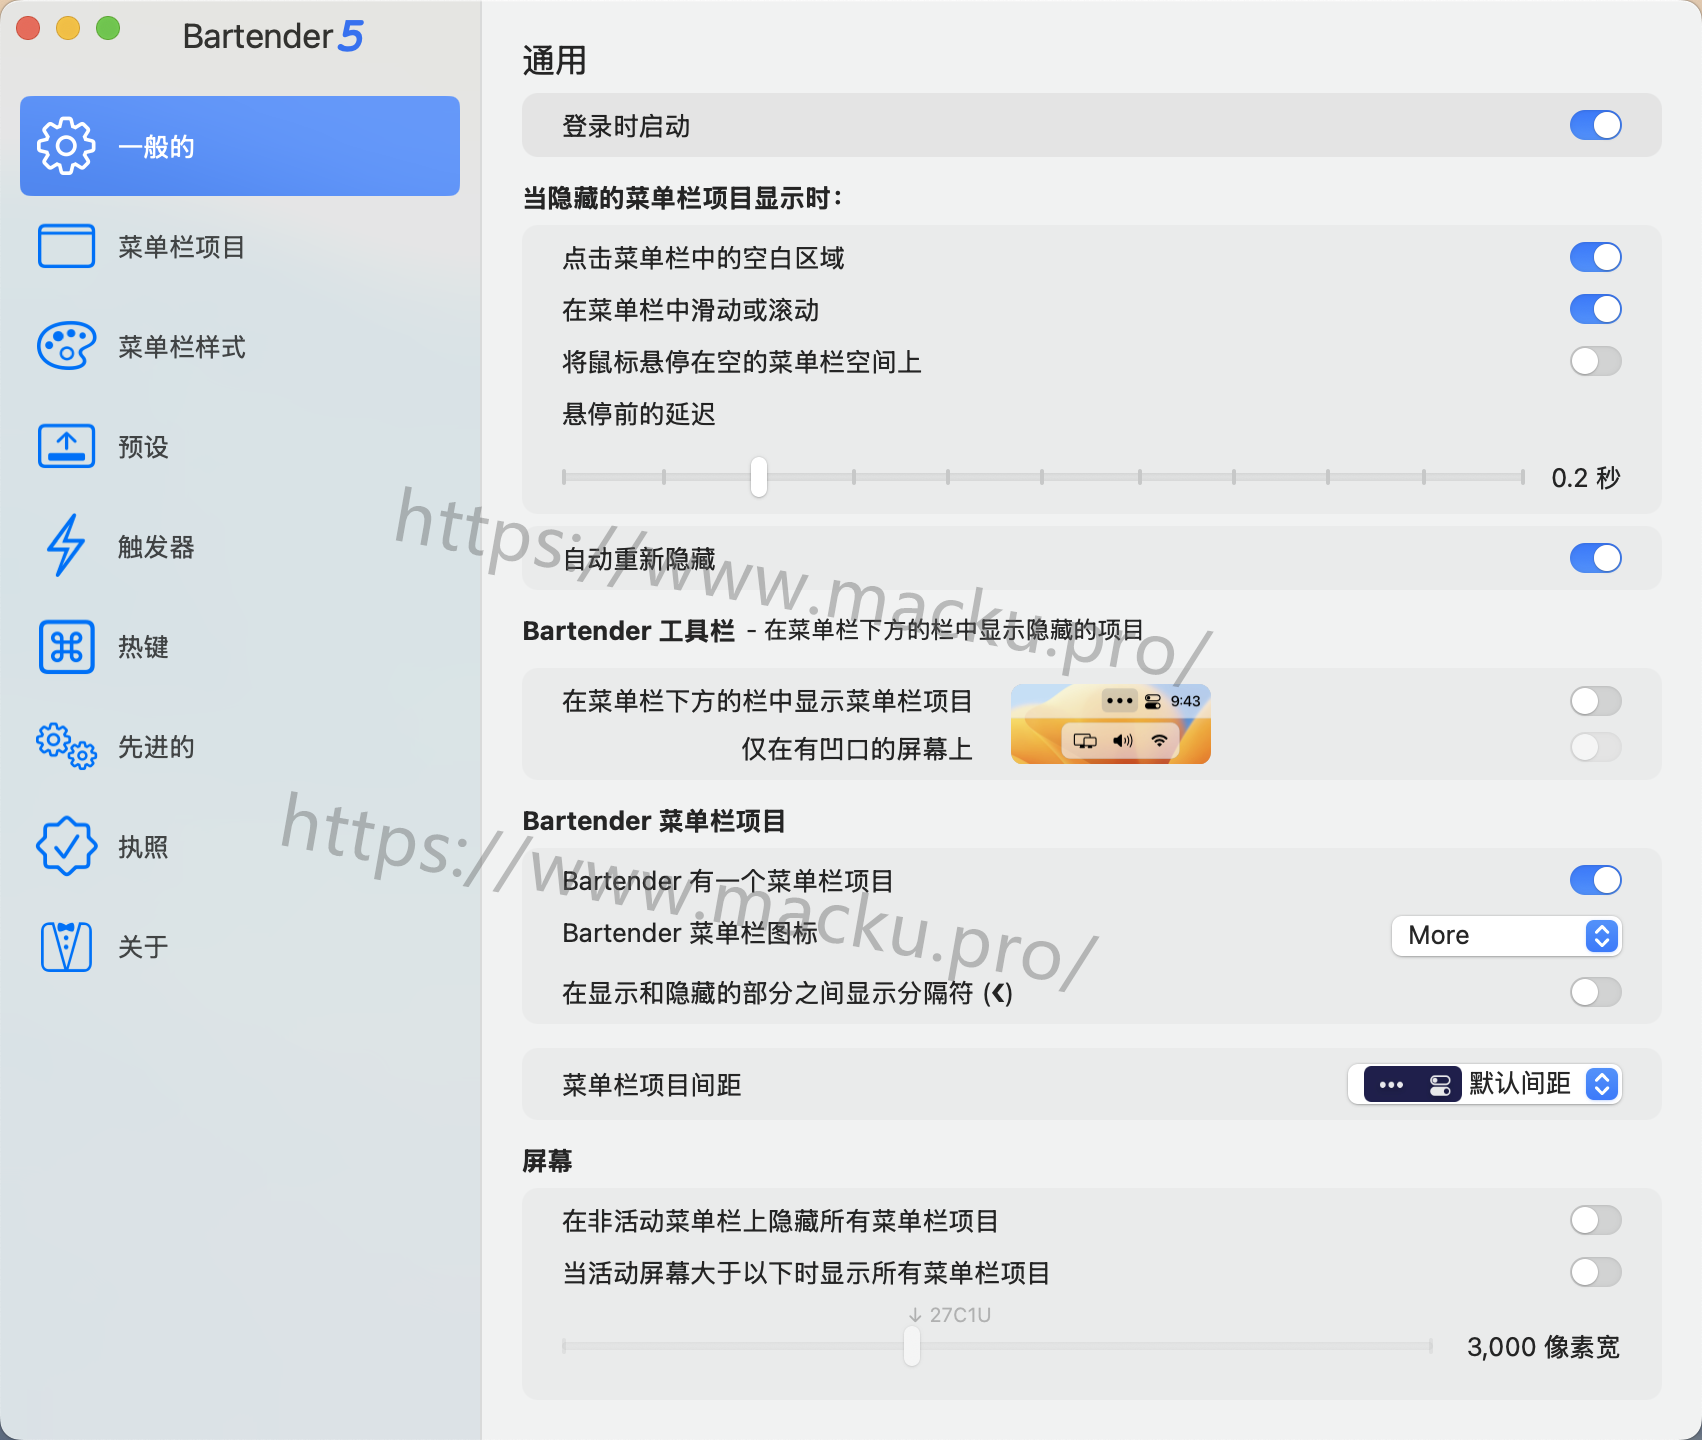Click the tuxedo icon for 关于
The width and height of the screenshot is (1702, 1440).
pos(66,946)
